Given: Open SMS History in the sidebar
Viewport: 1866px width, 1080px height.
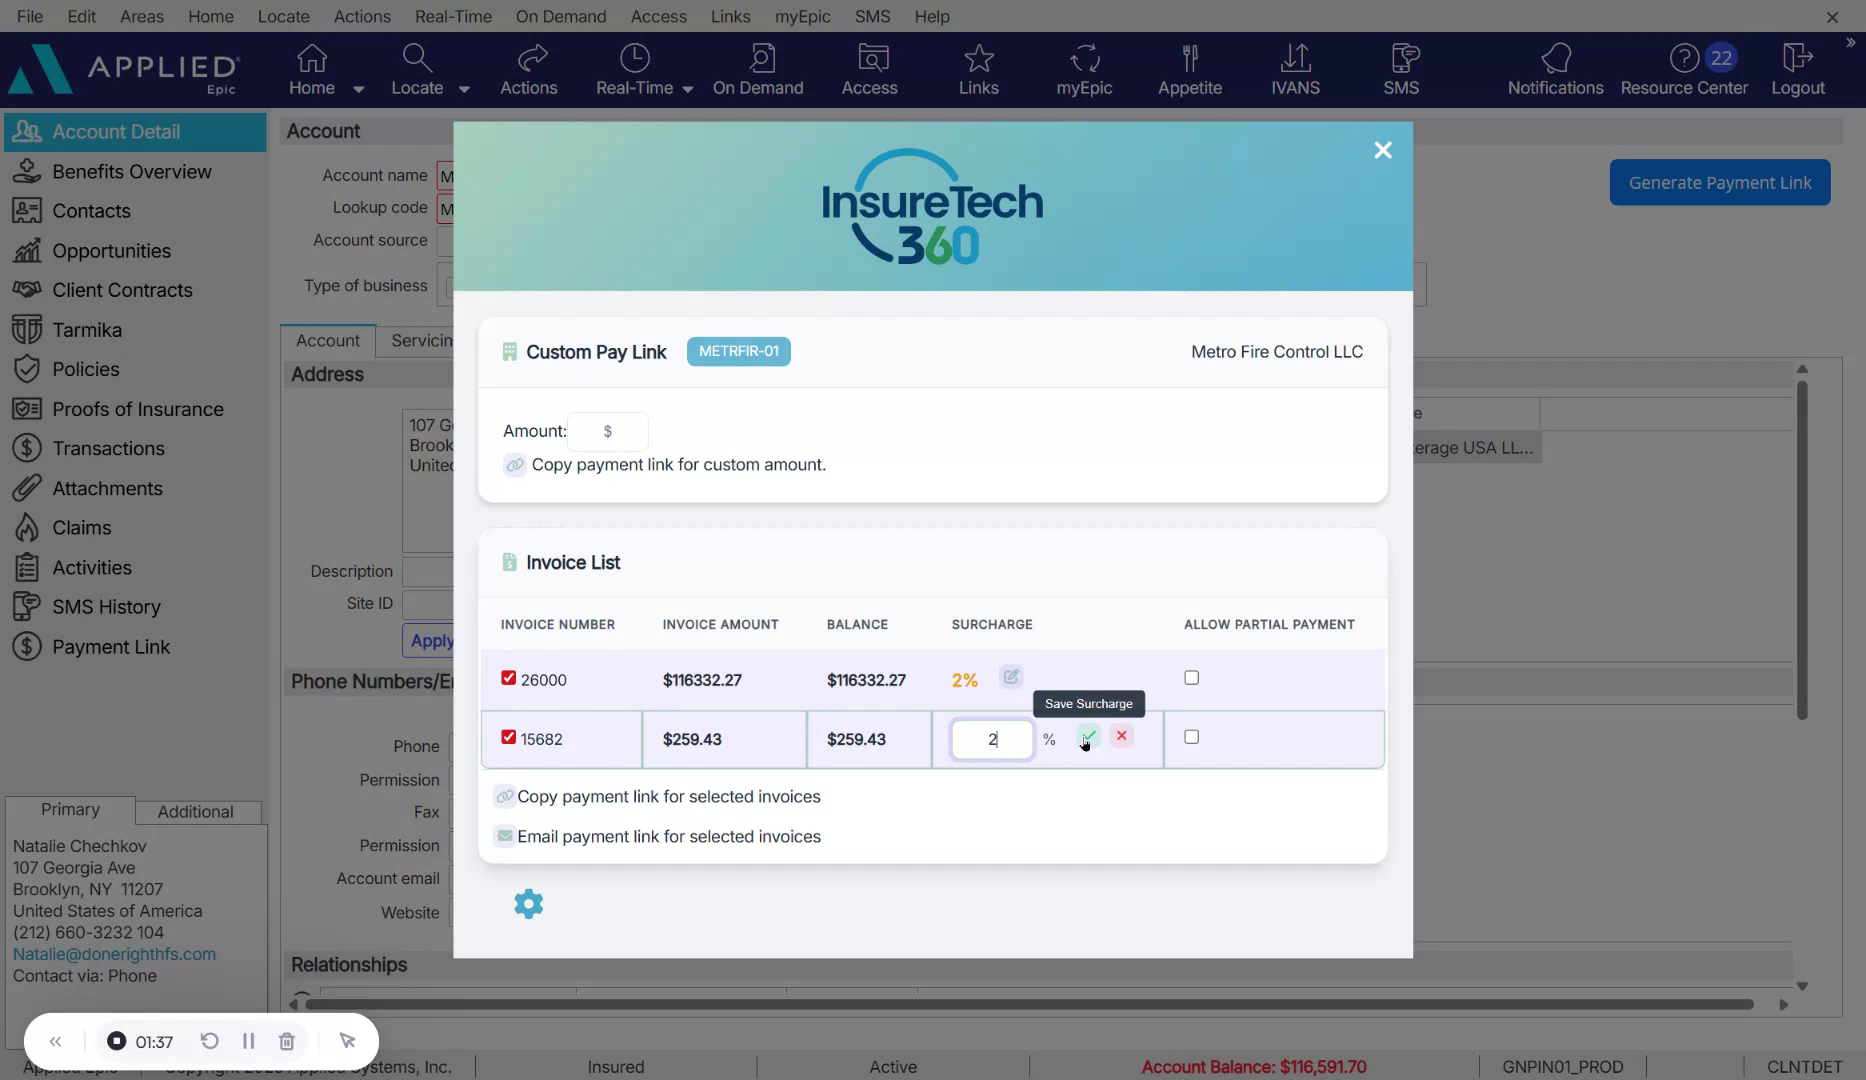Looking at the screenshot, I should [105, 606].
